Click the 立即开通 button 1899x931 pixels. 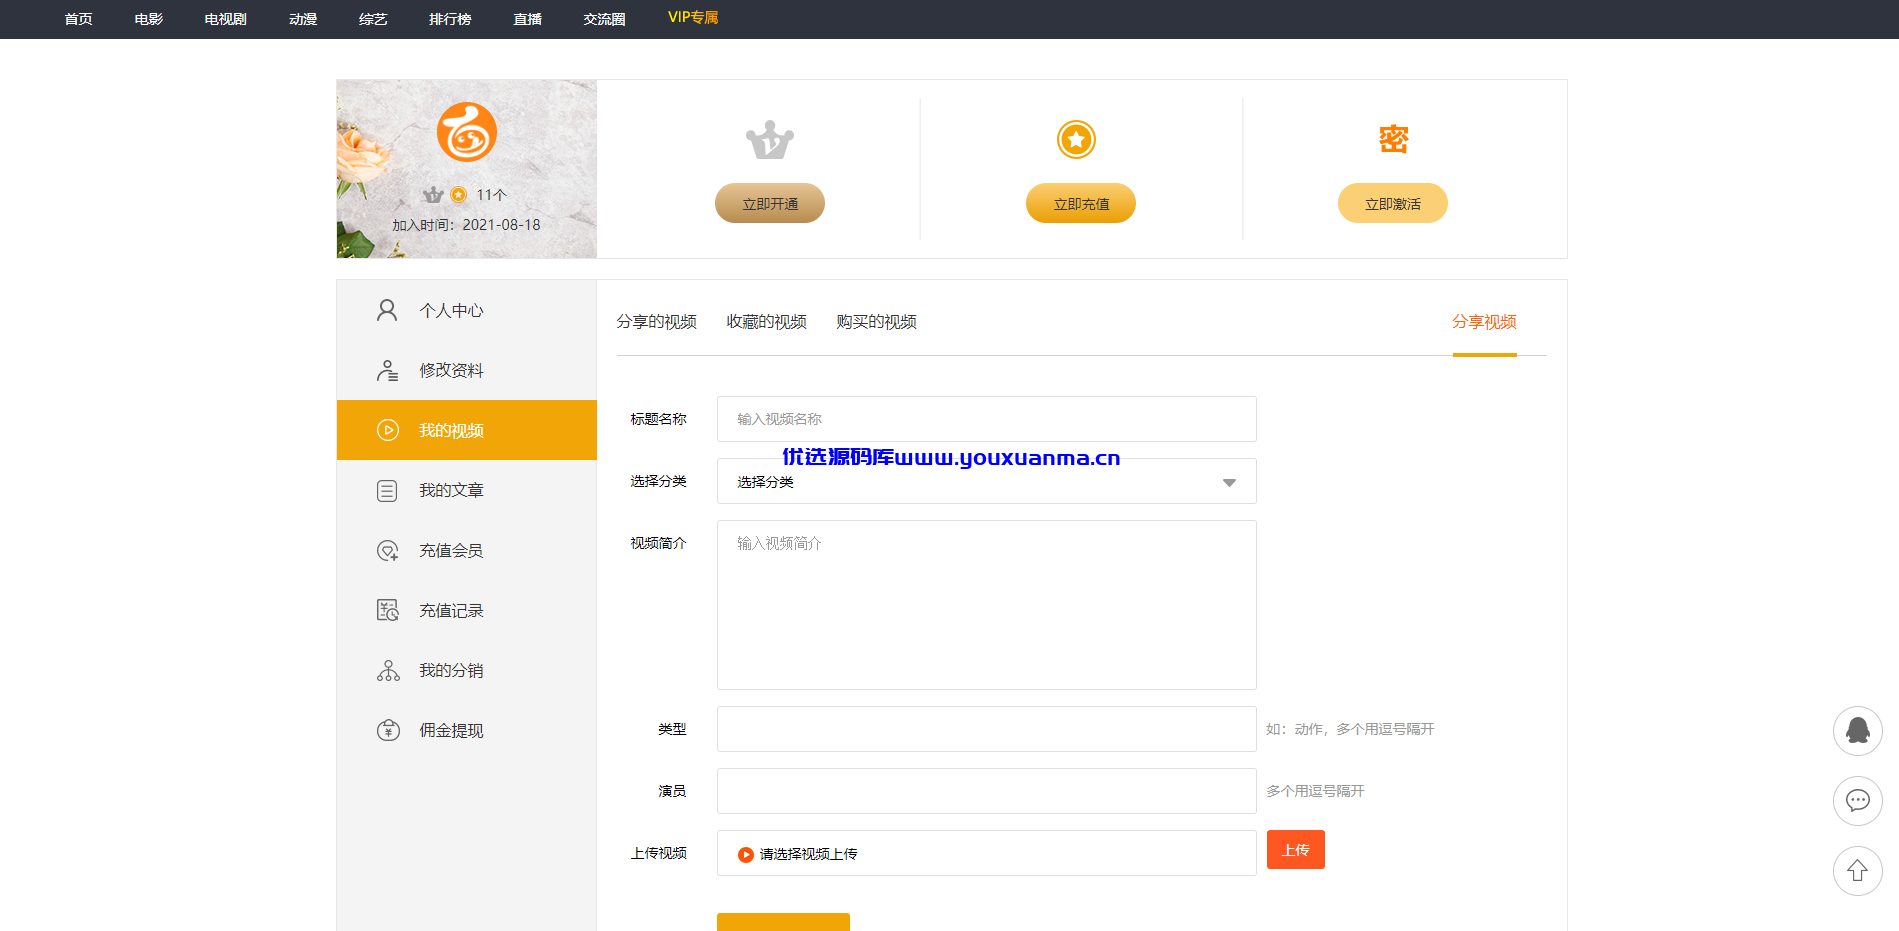tap(770, 203)
